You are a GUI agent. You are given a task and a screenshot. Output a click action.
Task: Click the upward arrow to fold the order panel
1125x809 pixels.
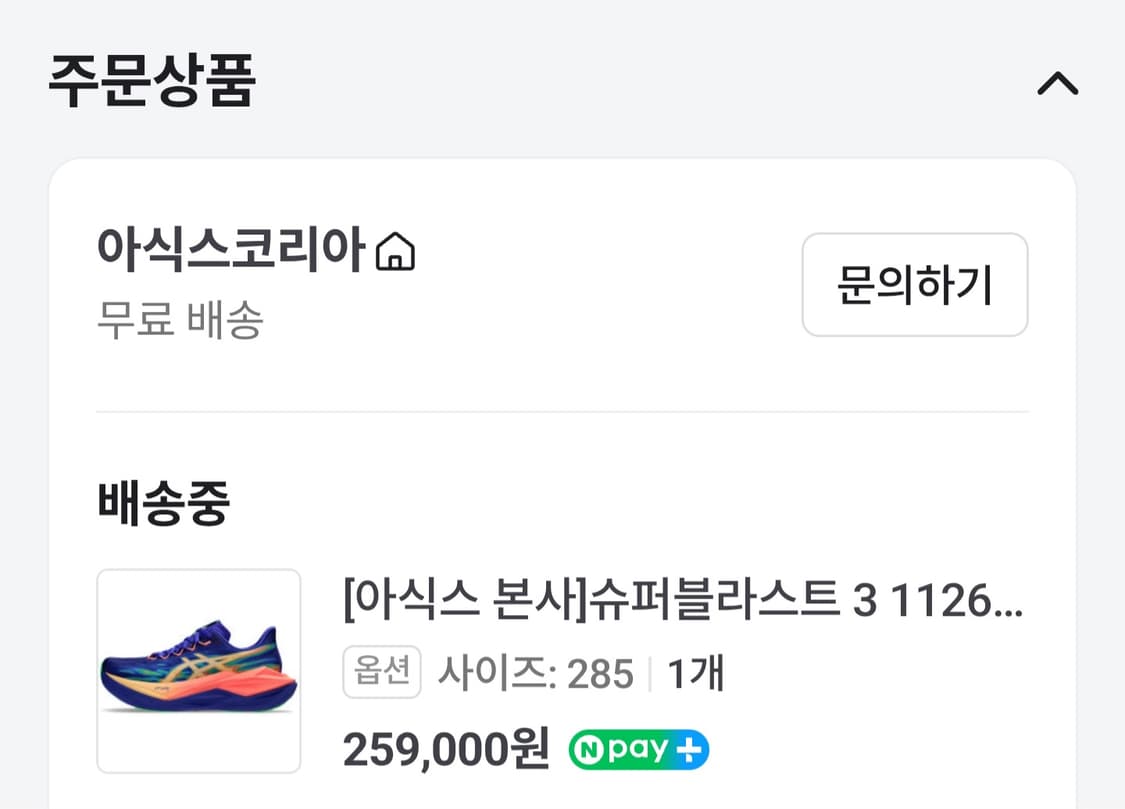(1060, 84)
